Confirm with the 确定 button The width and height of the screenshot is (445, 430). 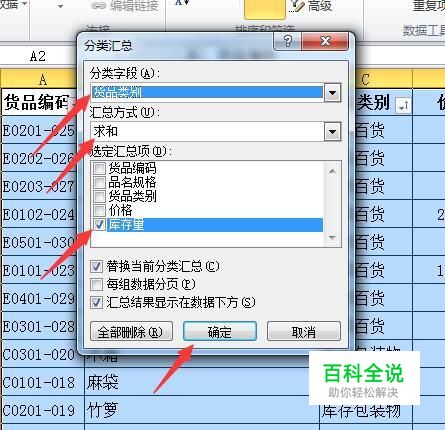click(220, 331)
